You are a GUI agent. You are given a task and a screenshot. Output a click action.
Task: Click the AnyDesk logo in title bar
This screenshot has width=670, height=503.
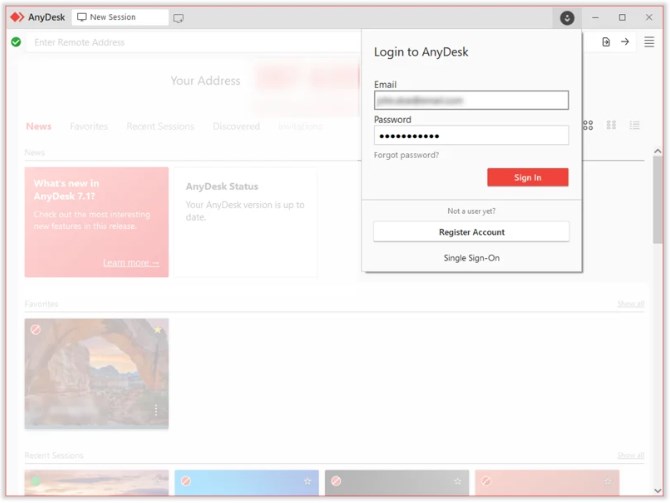click(x=17, y=17)
